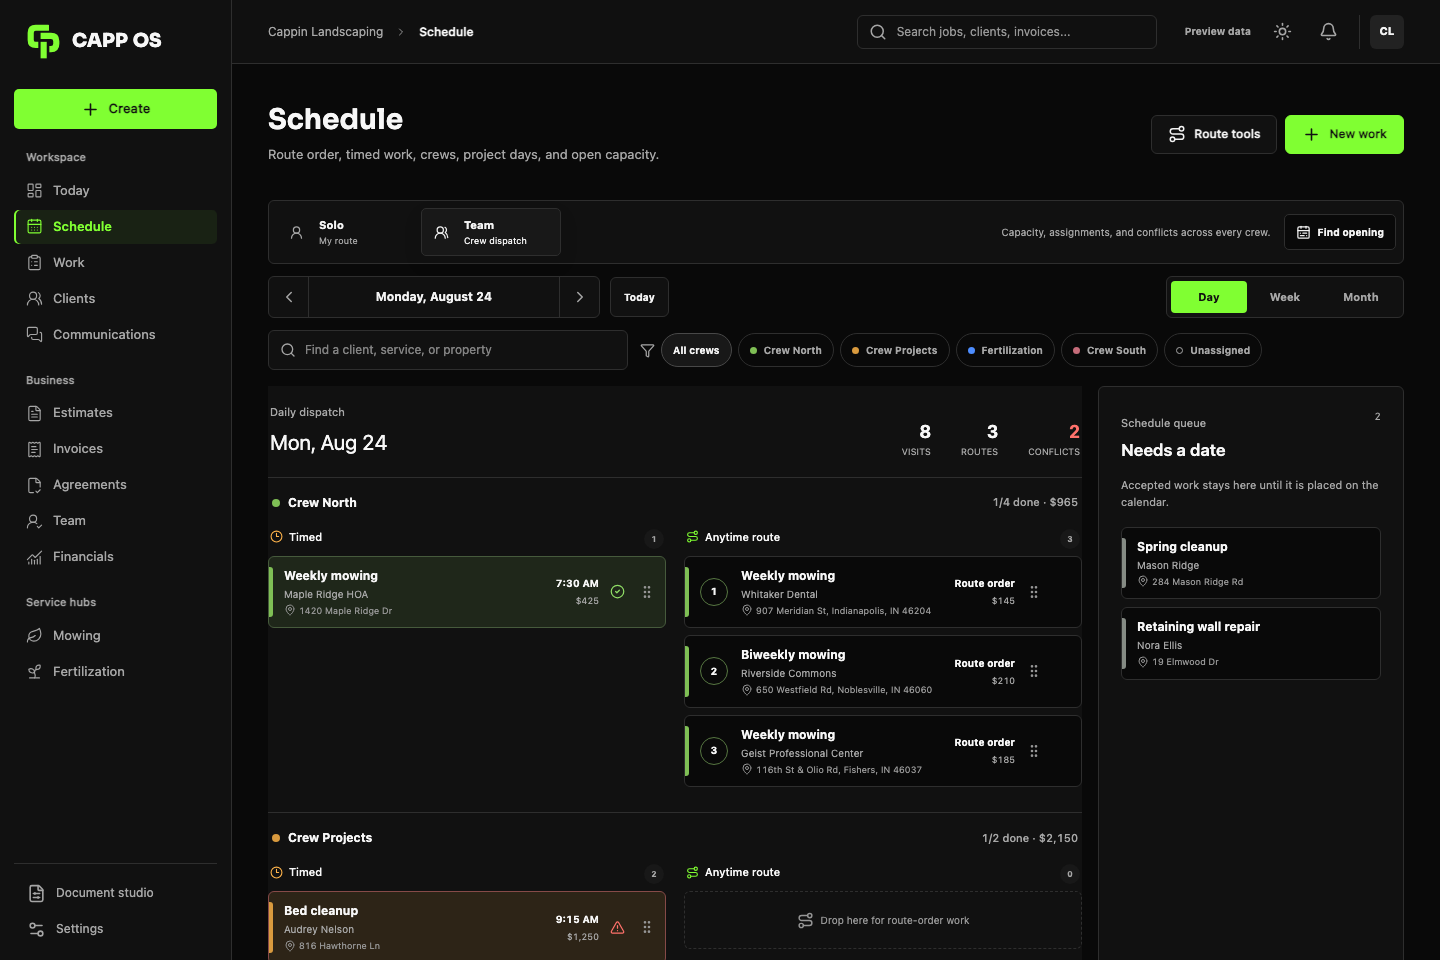Screen dimensions: 1440x960
Task: Open Team in sidebar
Action: coord(116,521)
